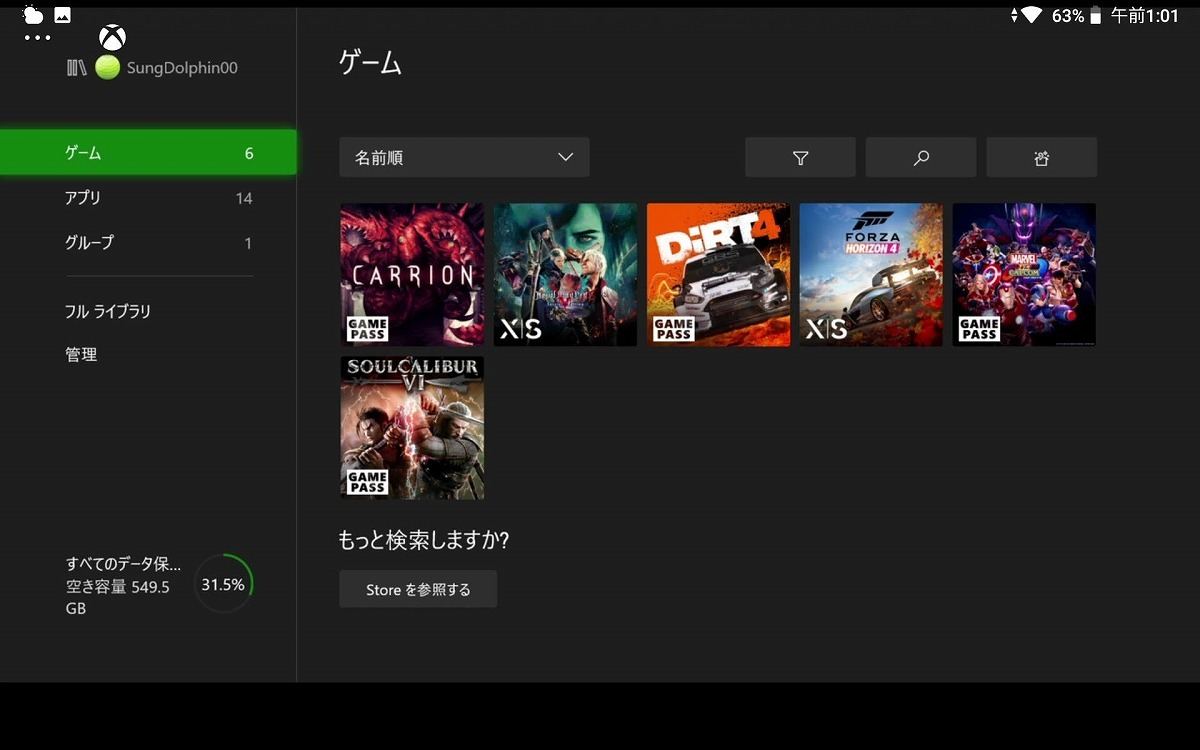Launch the CARRION game tile
The height and width of the screenshot is (750, 1200).
(412, 275)
